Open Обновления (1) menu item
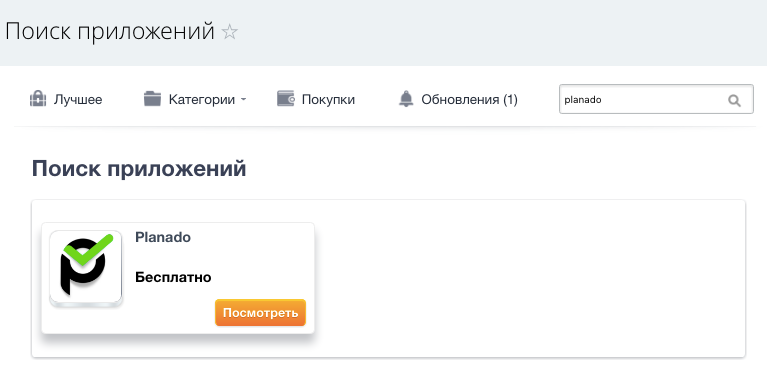767x388 pixels. click(x=470, y=100)
